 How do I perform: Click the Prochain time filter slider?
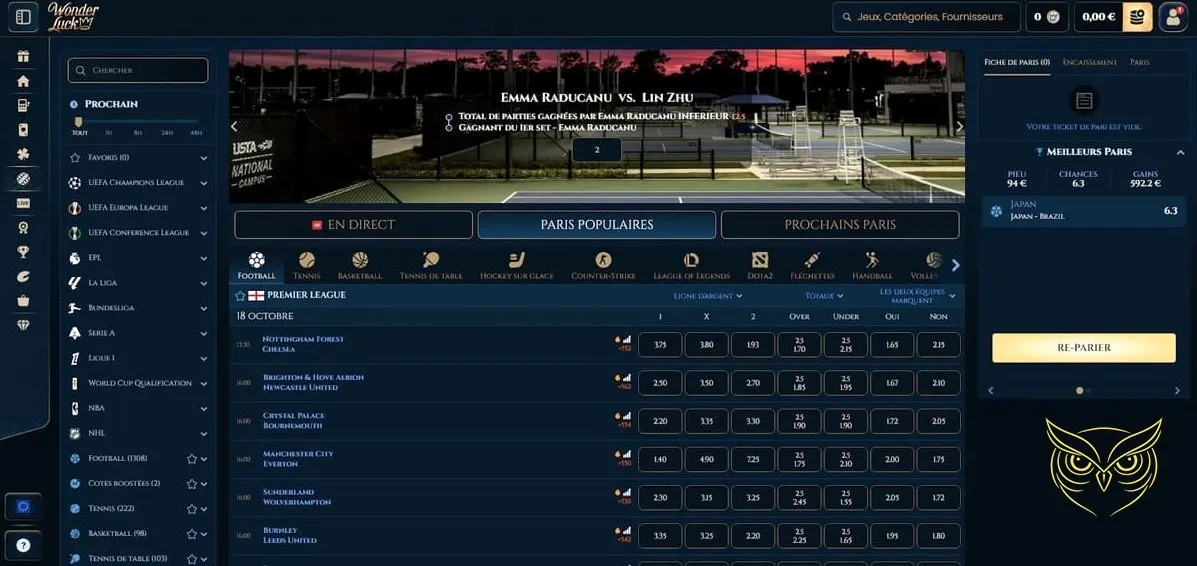coord(80,123)
